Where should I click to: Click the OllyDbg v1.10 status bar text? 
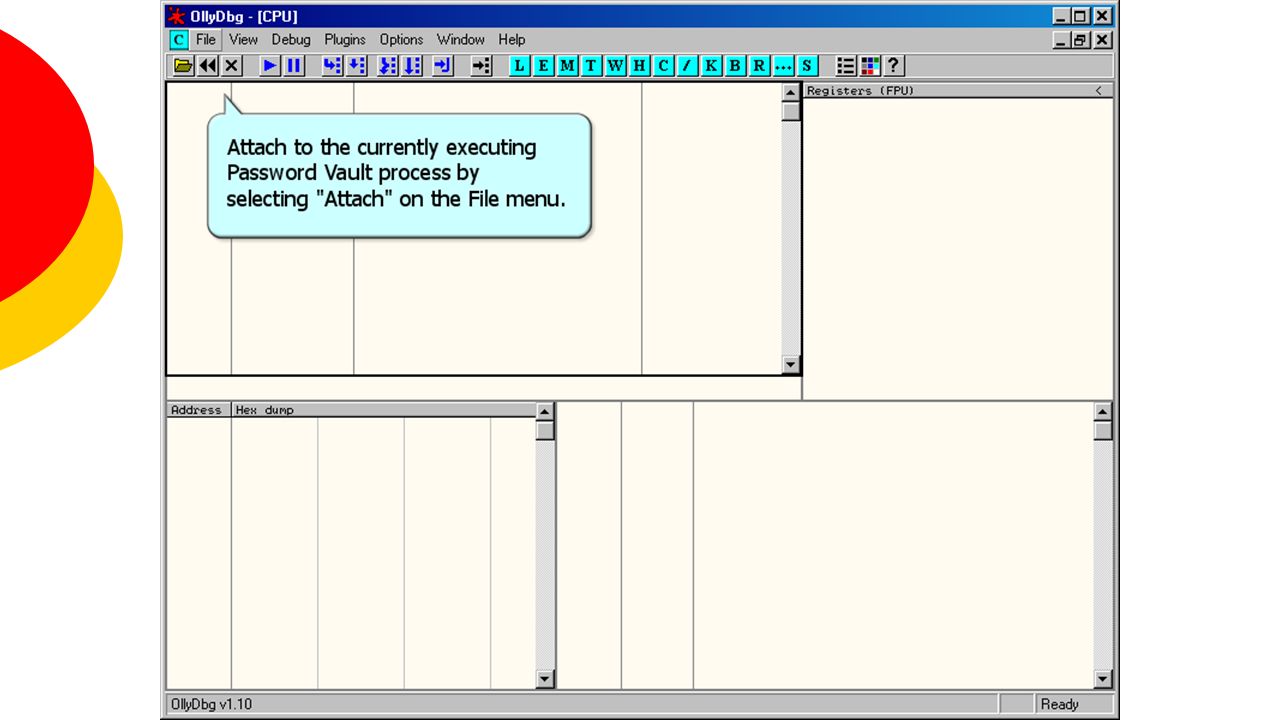tap(212, 704)
